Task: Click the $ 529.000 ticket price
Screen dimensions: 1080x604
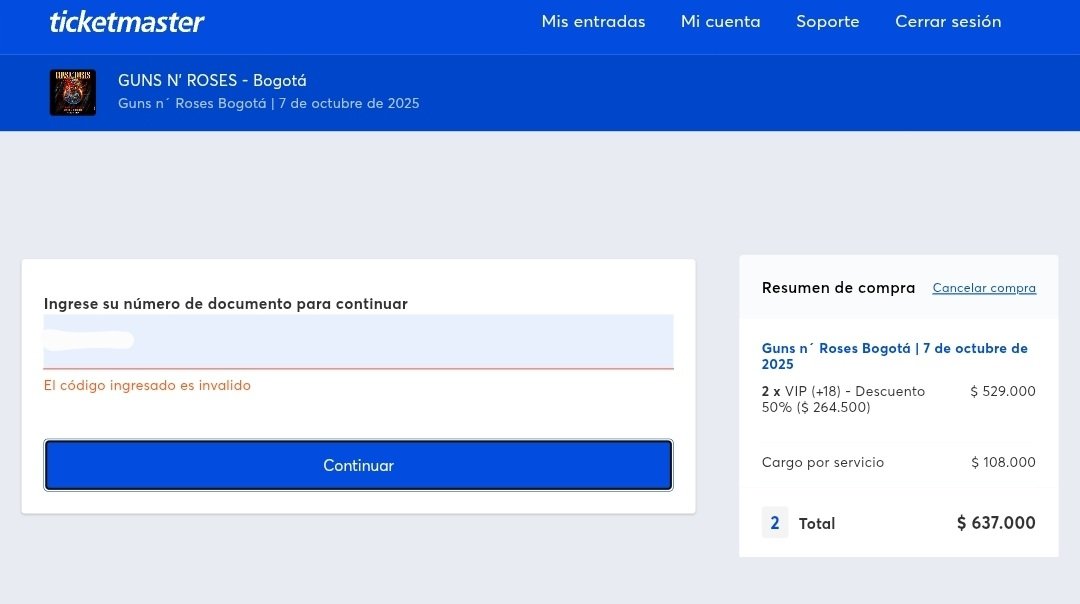Action: pyautogui.click(x=1002, y=391)
